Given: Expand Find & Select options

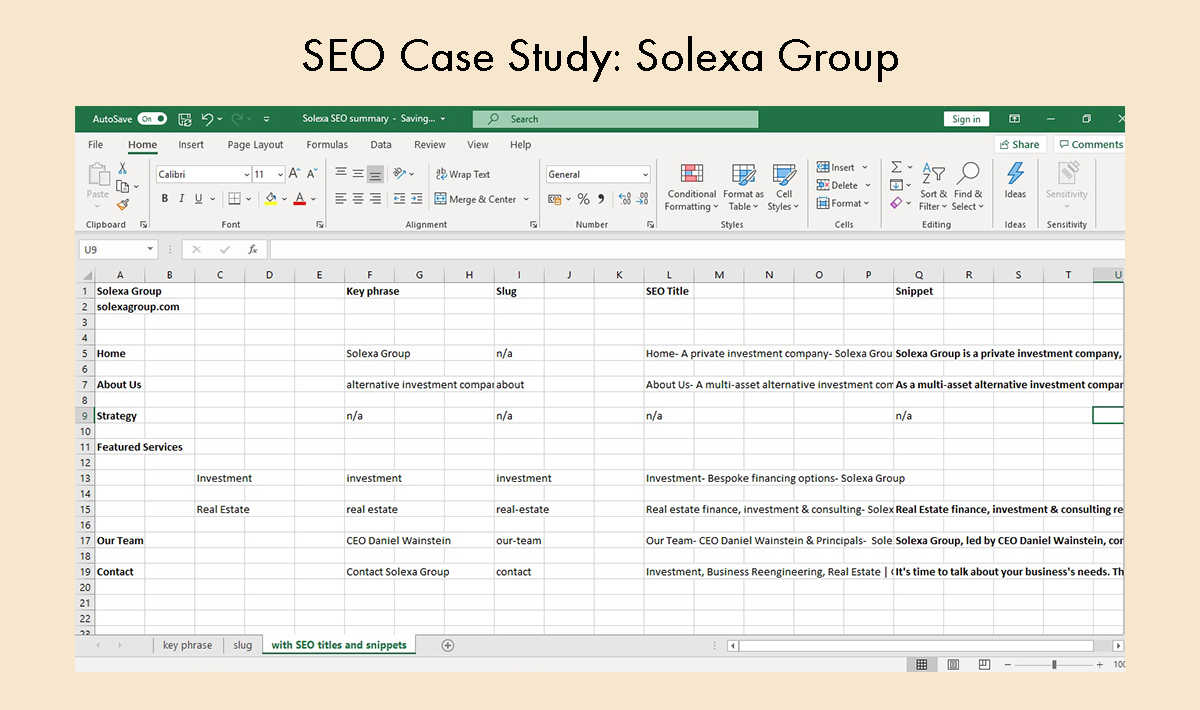Looking at the screenshot, I should click(968, 188).
